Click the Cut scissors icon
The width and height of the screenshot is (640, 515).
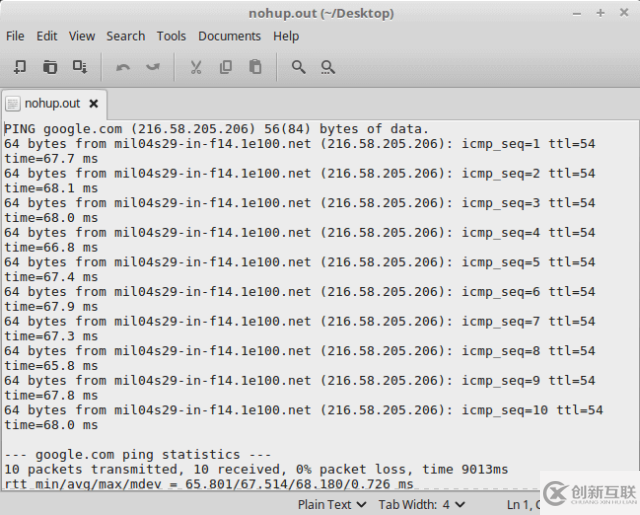pos(196,67)
